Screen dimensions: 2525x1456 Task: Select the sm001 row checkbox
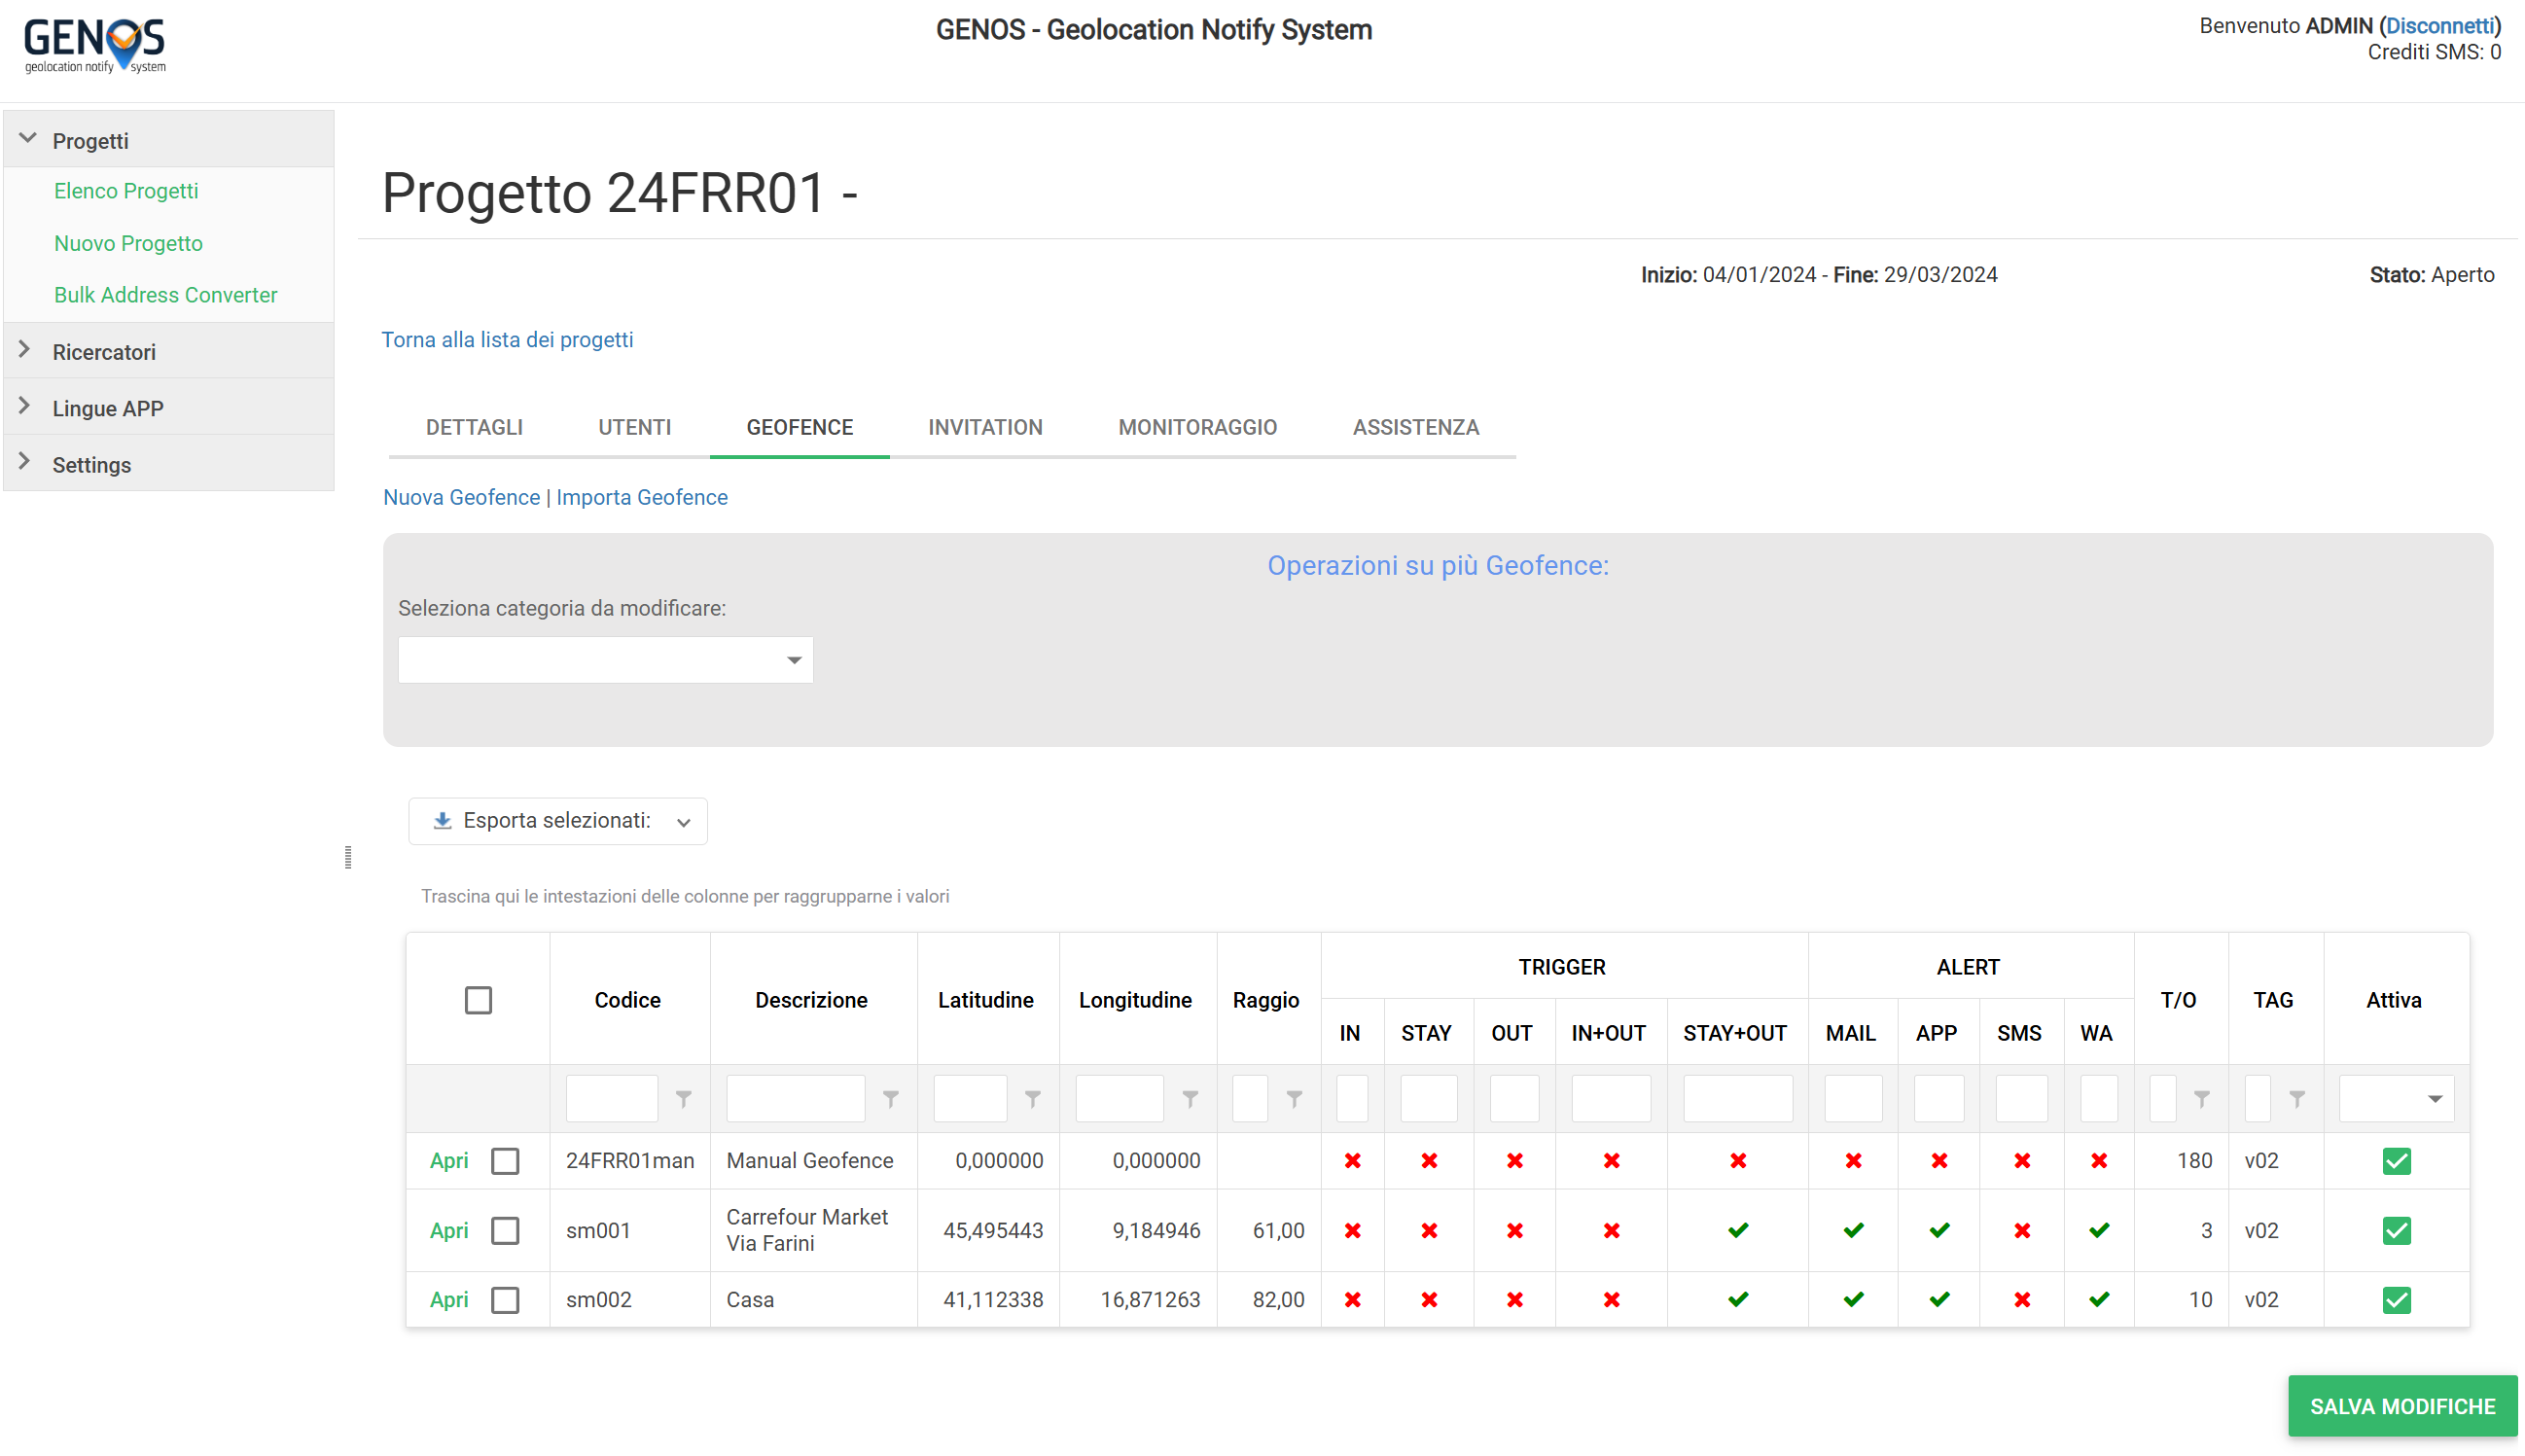coord(505,1230)
